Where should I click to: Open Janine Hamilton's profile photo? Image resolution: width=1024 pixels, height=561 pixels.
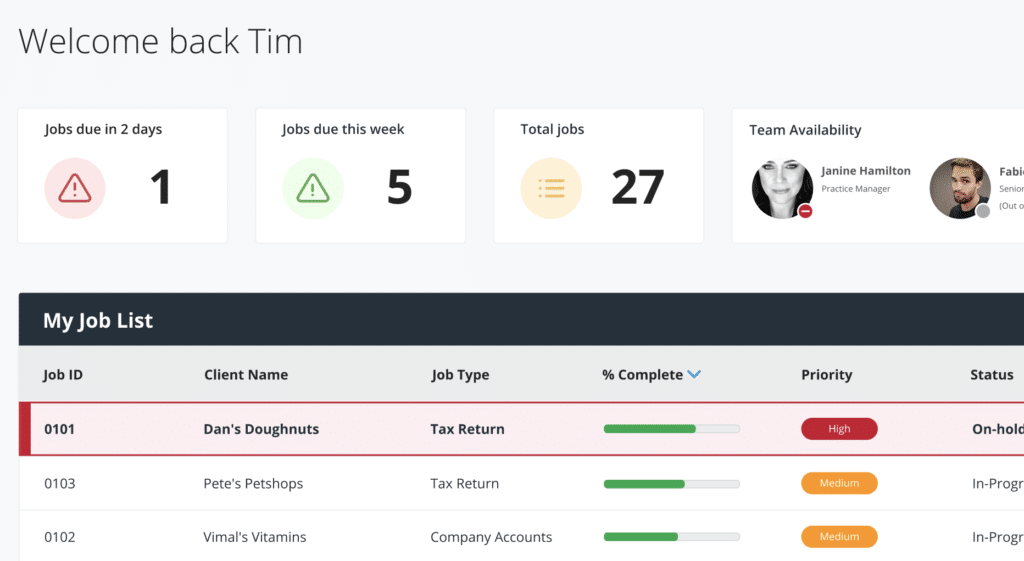(782, 187)
